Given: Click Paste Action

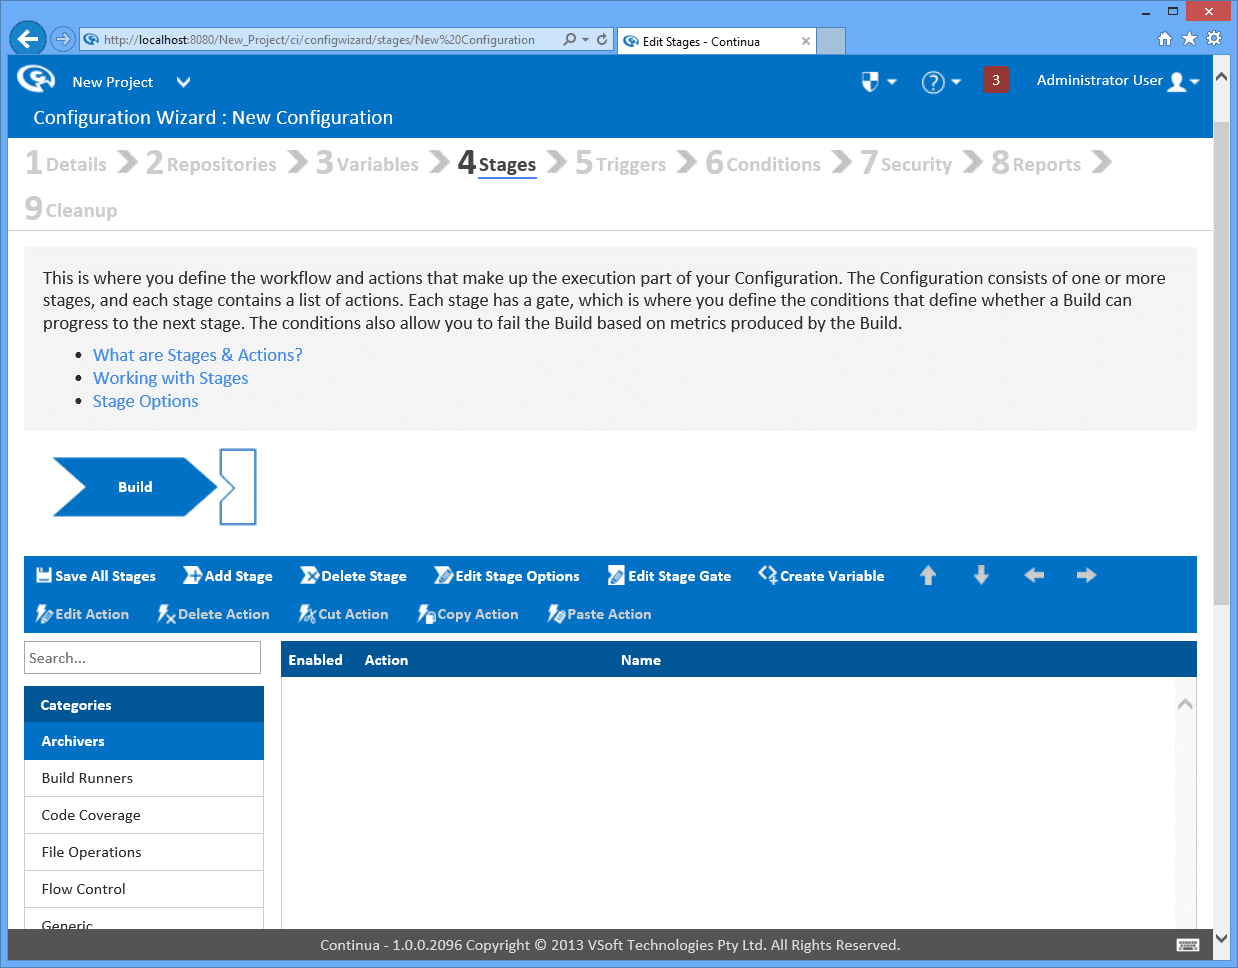Looking at the screenshot, I should tap(600, 614).
